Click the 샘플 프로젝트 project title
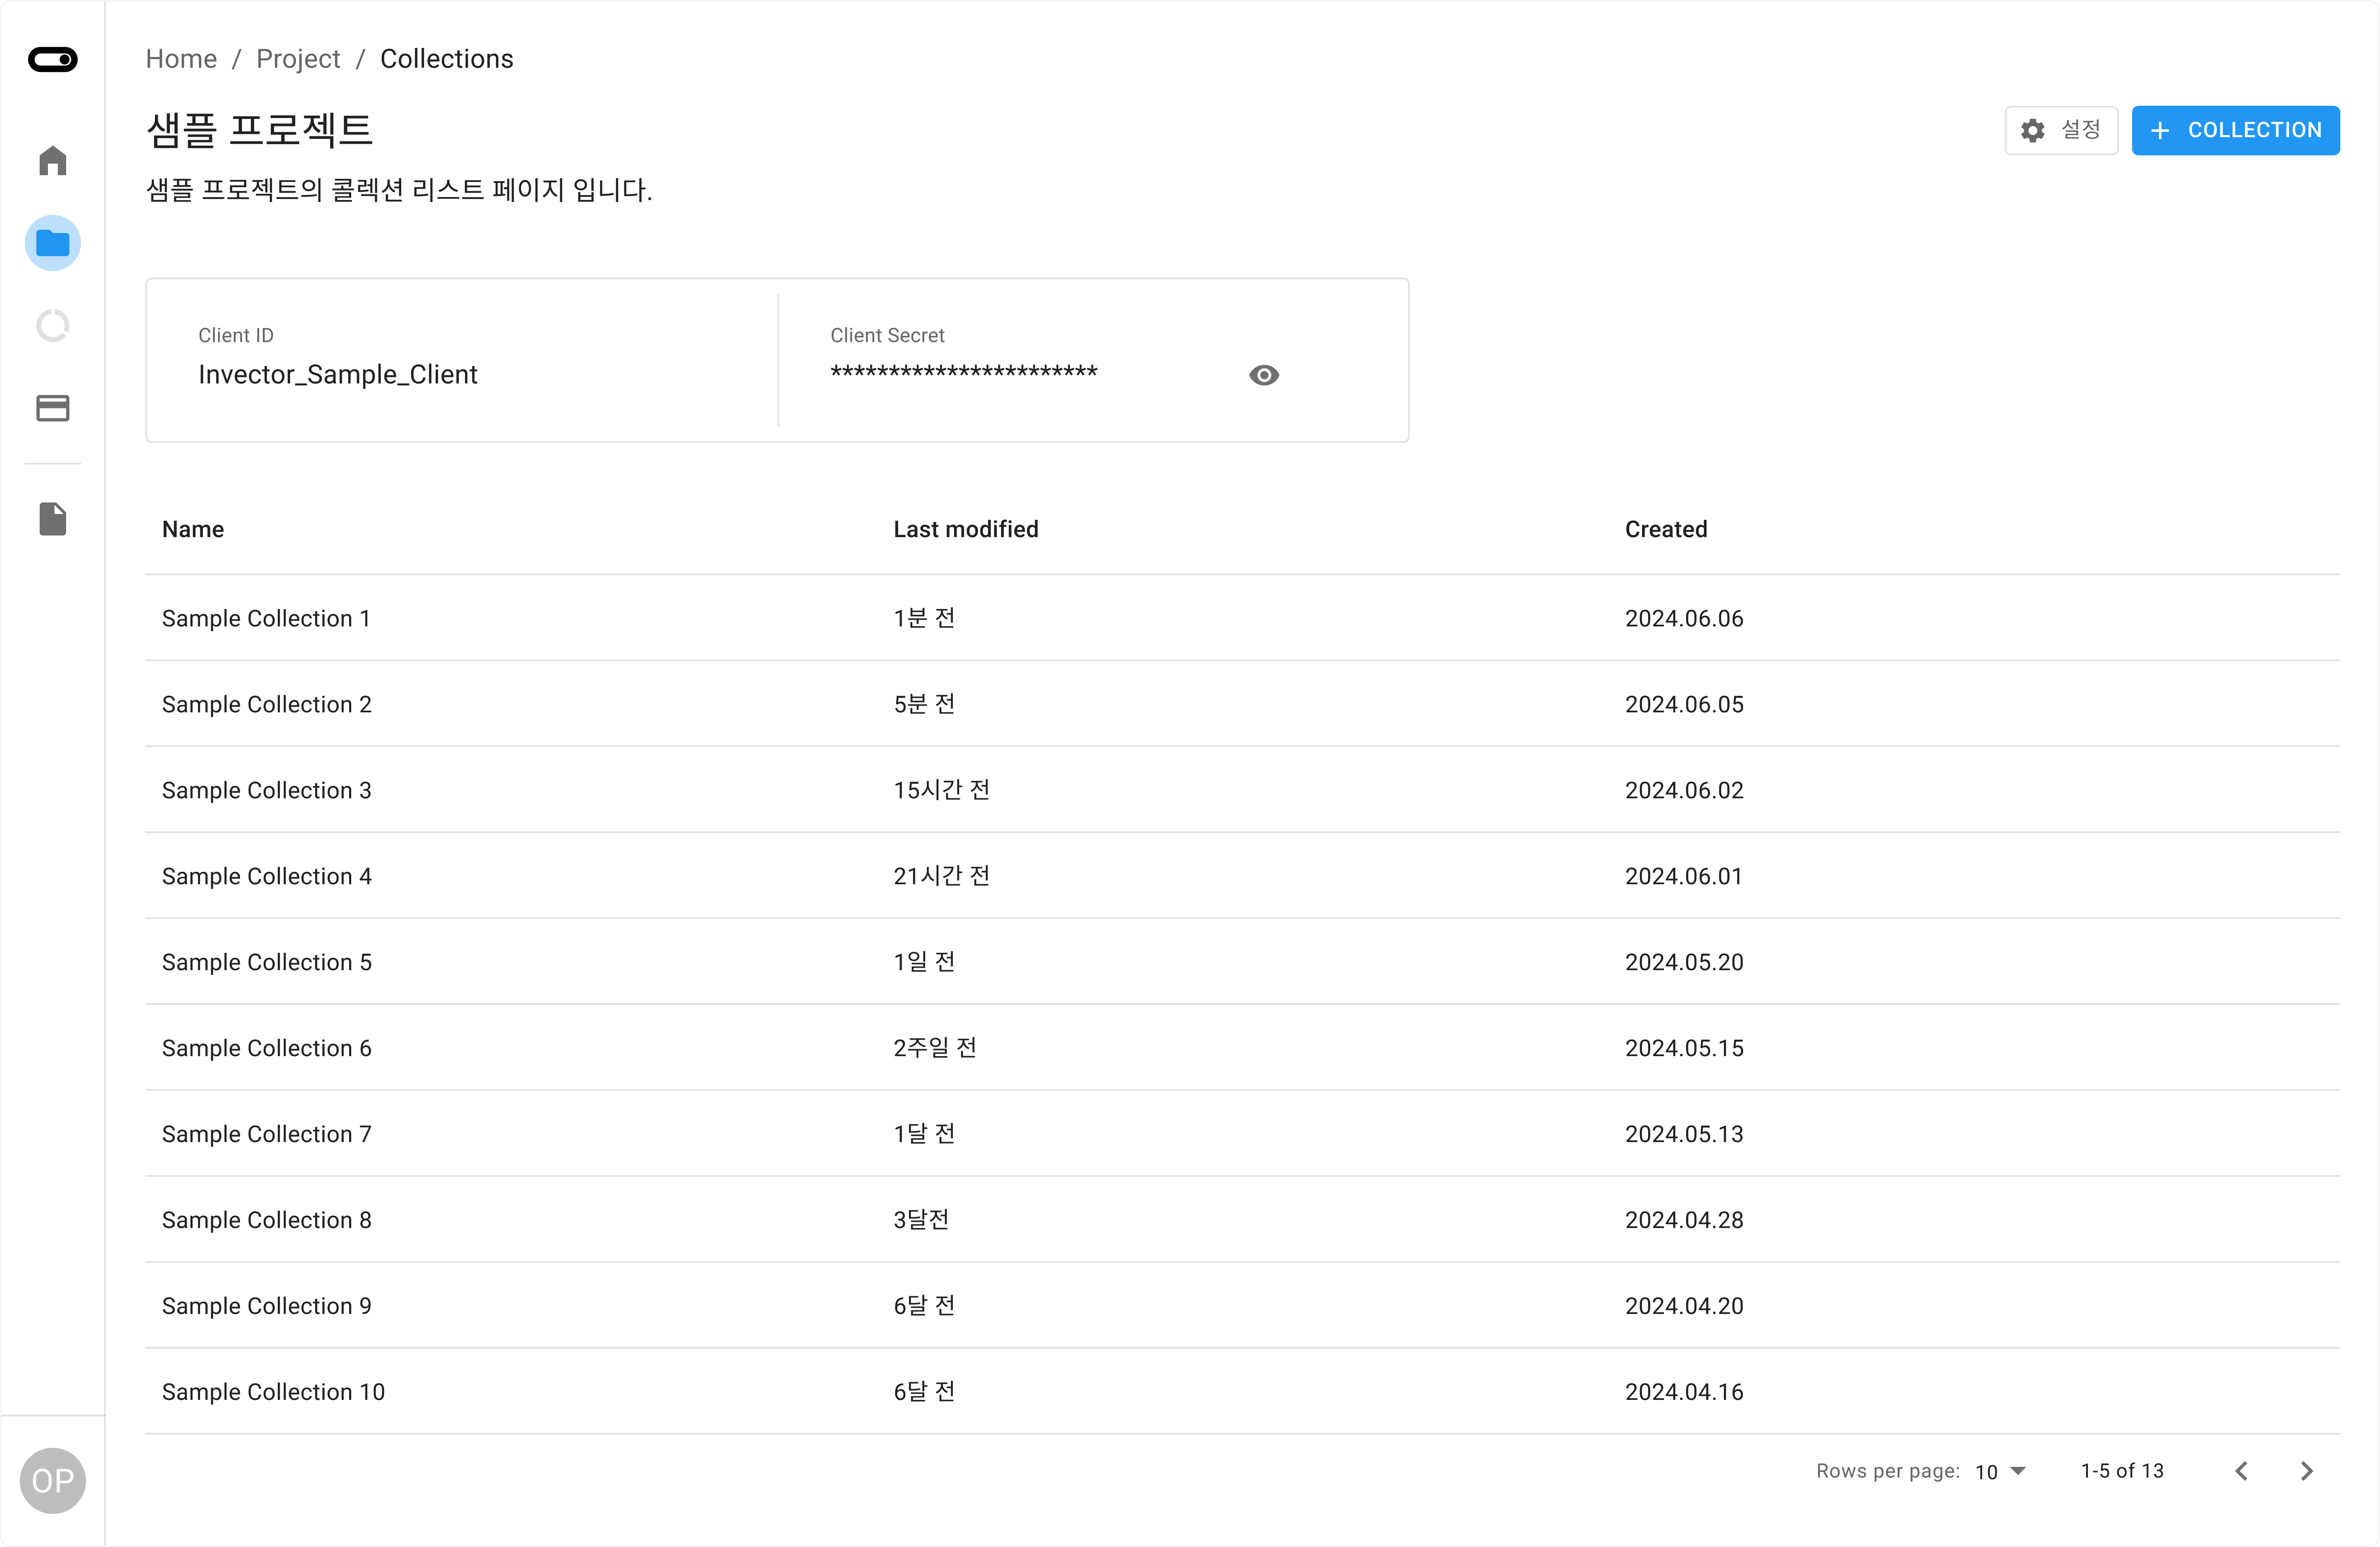Screen dimensions: 2380x1547 pyautogui.click(x=260, y=130)
